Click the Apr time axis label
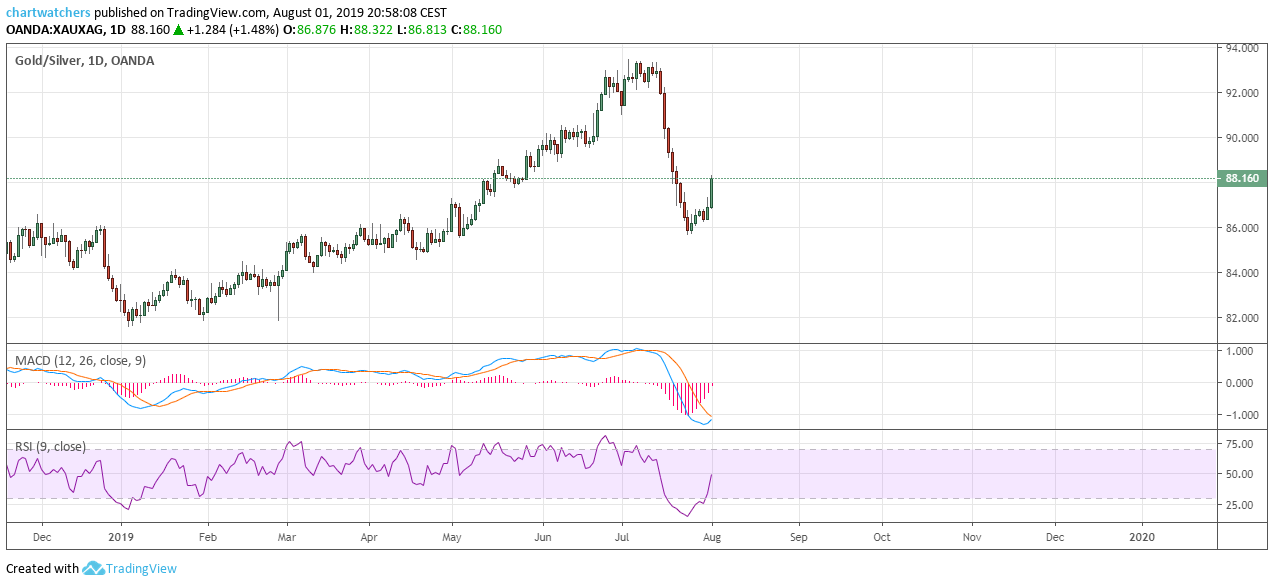The width and height of the screenshot is (1274, 586). (369, 536)
